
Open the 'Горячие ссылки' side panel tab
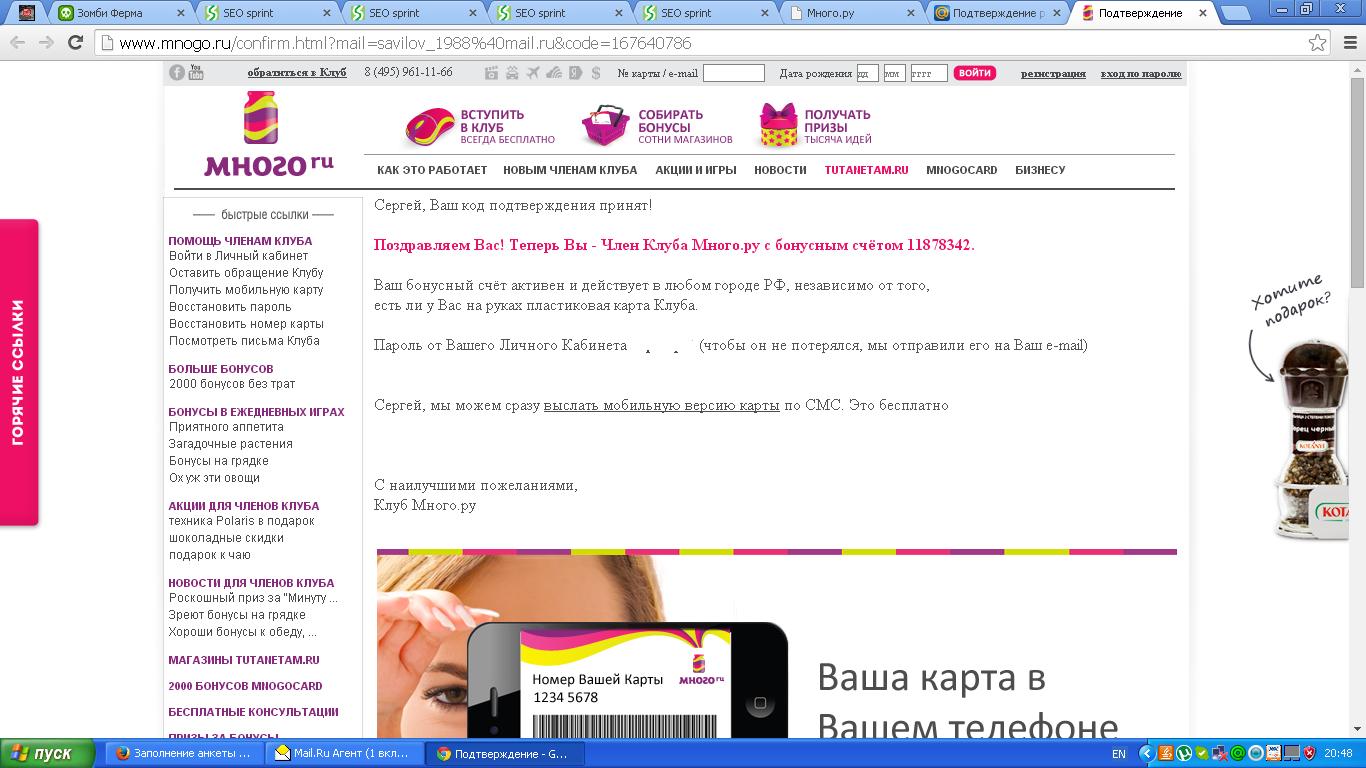click(x=18, y=372)
